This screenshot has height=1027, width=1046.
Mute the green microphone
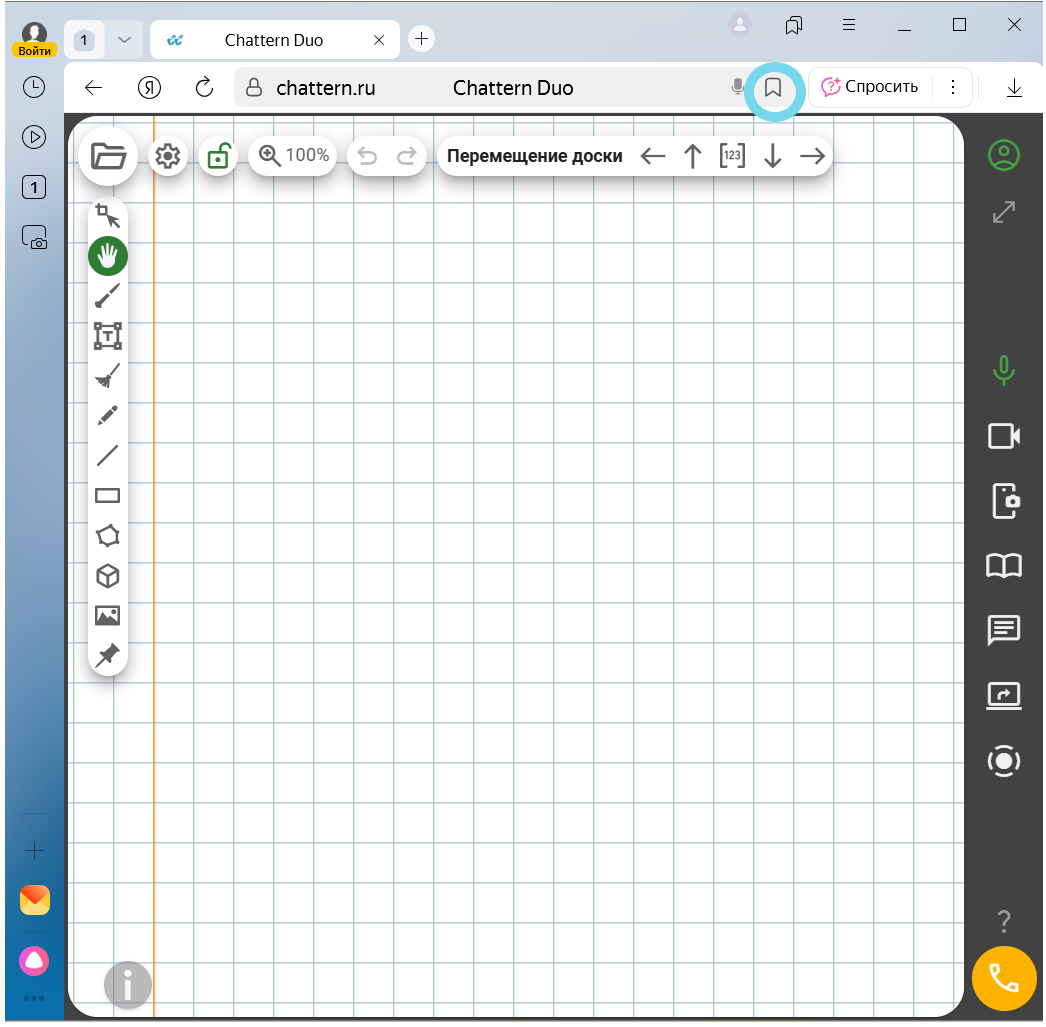[x=1003, y=371]
